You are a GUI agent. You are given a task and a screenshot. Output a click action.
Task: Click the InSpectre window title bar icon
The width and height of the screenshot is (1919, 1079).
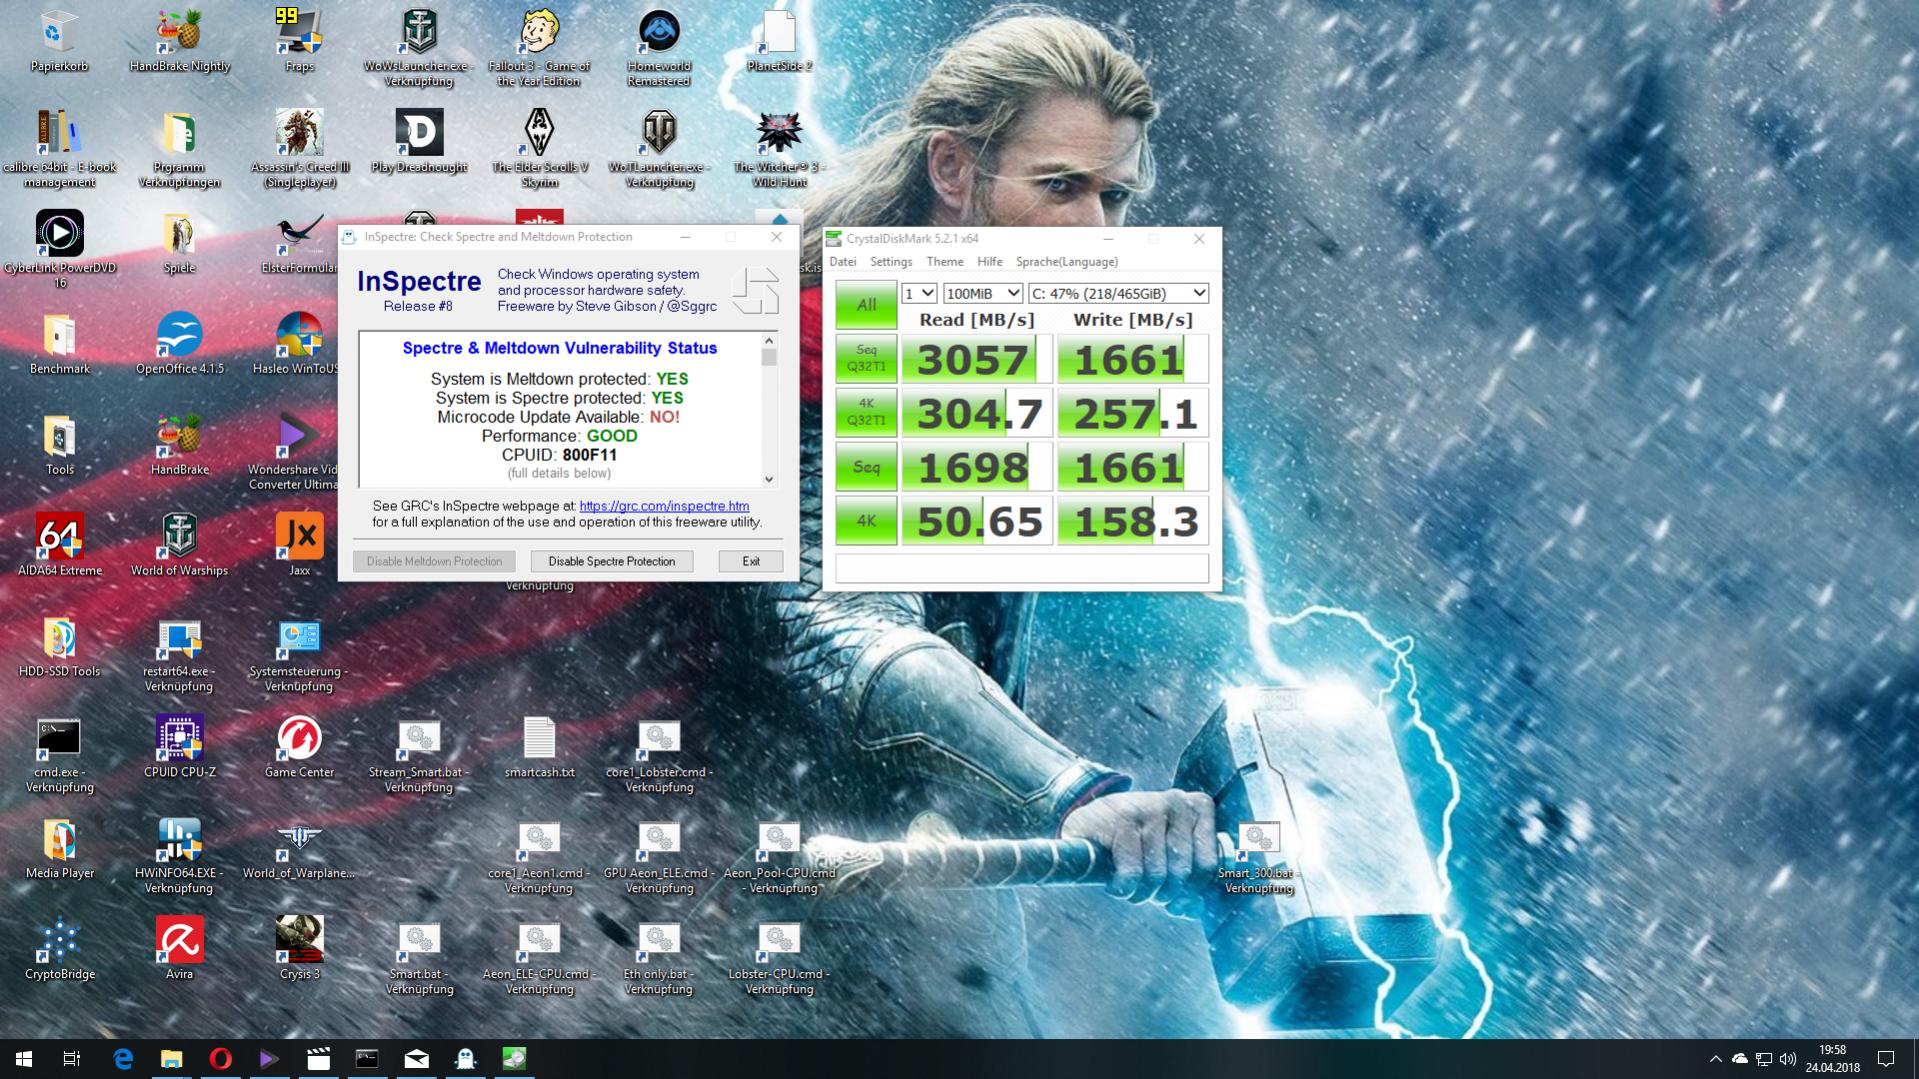(x=349, y=237)
